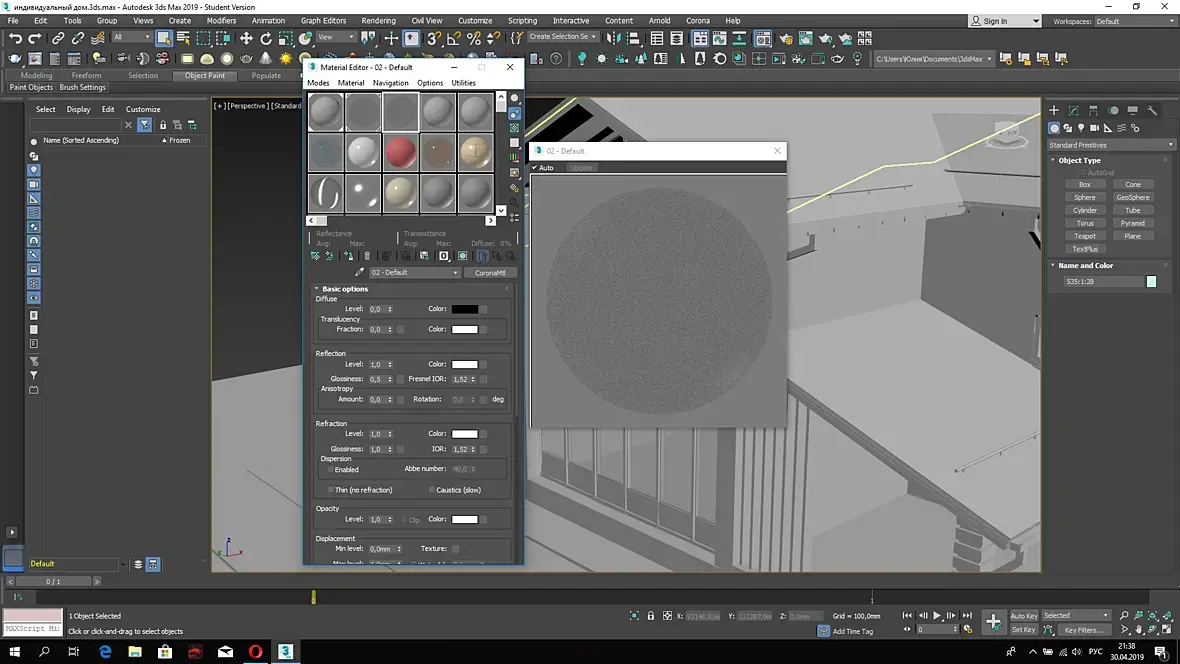Select the Select and Move tool
Screen dimensions: 1180x664
coord(246,38)
